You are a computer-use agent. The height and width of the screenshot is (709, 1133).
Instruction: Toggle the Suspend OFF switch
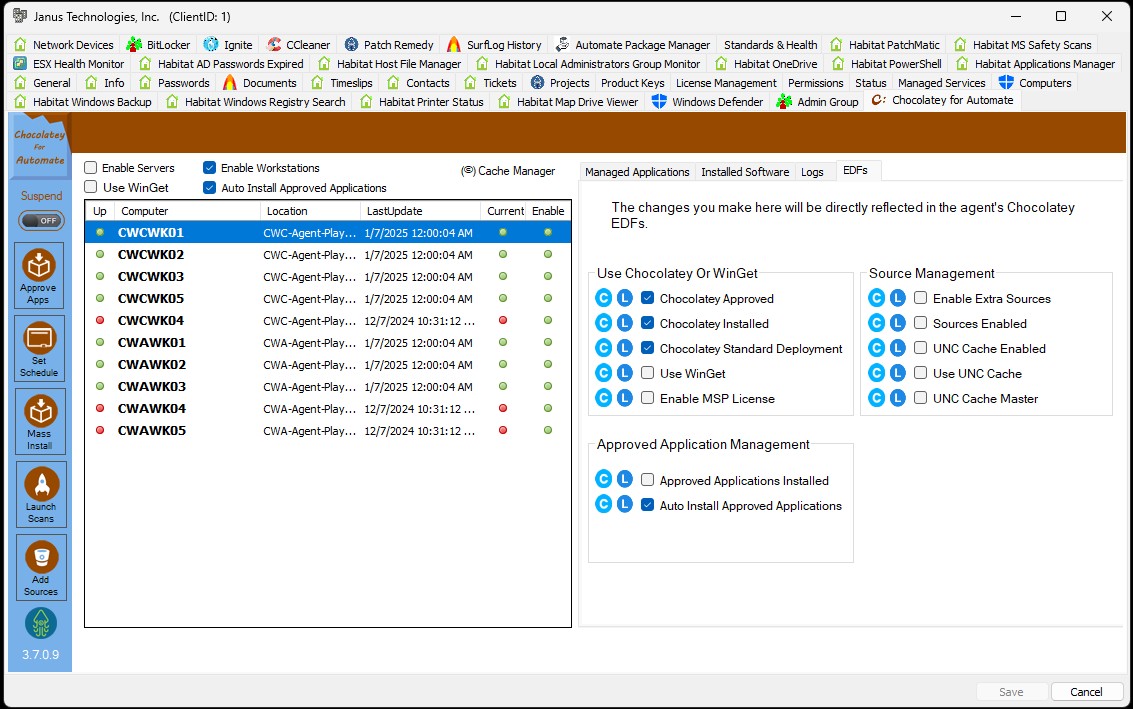(x=41, y=220)
